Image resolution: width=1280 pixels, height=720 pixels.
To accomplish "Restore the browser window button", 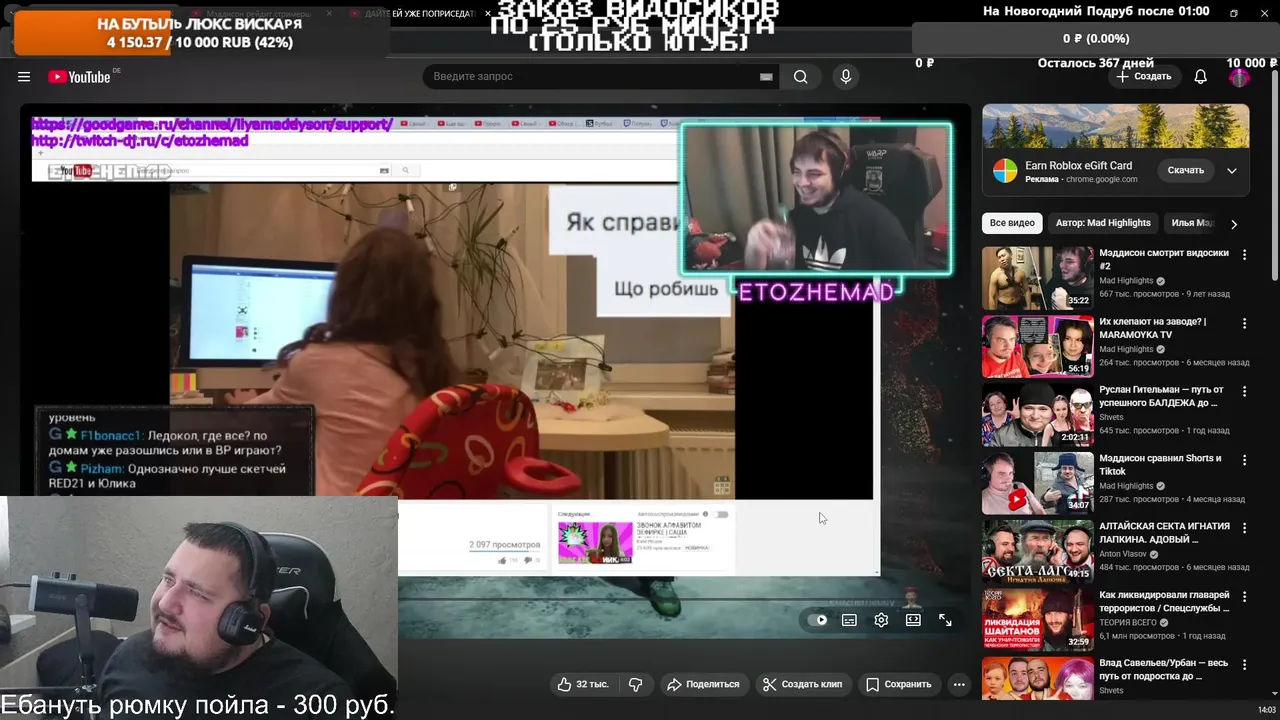I will pos(1234,13).
